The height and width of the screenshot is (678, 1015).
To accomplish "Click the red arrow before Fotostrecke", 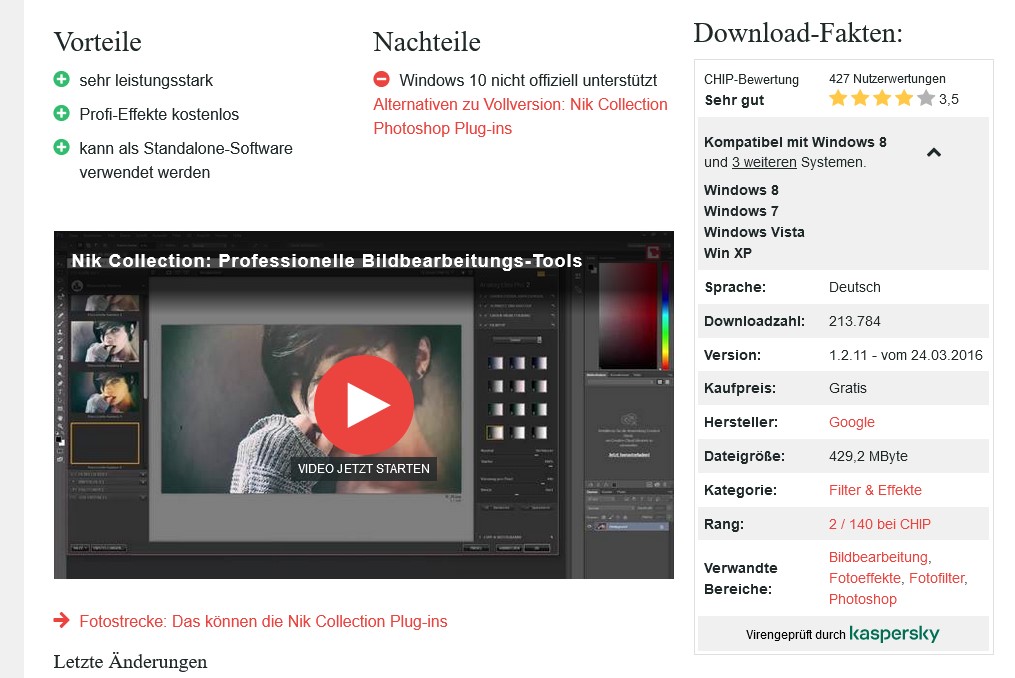I will 62,621.
